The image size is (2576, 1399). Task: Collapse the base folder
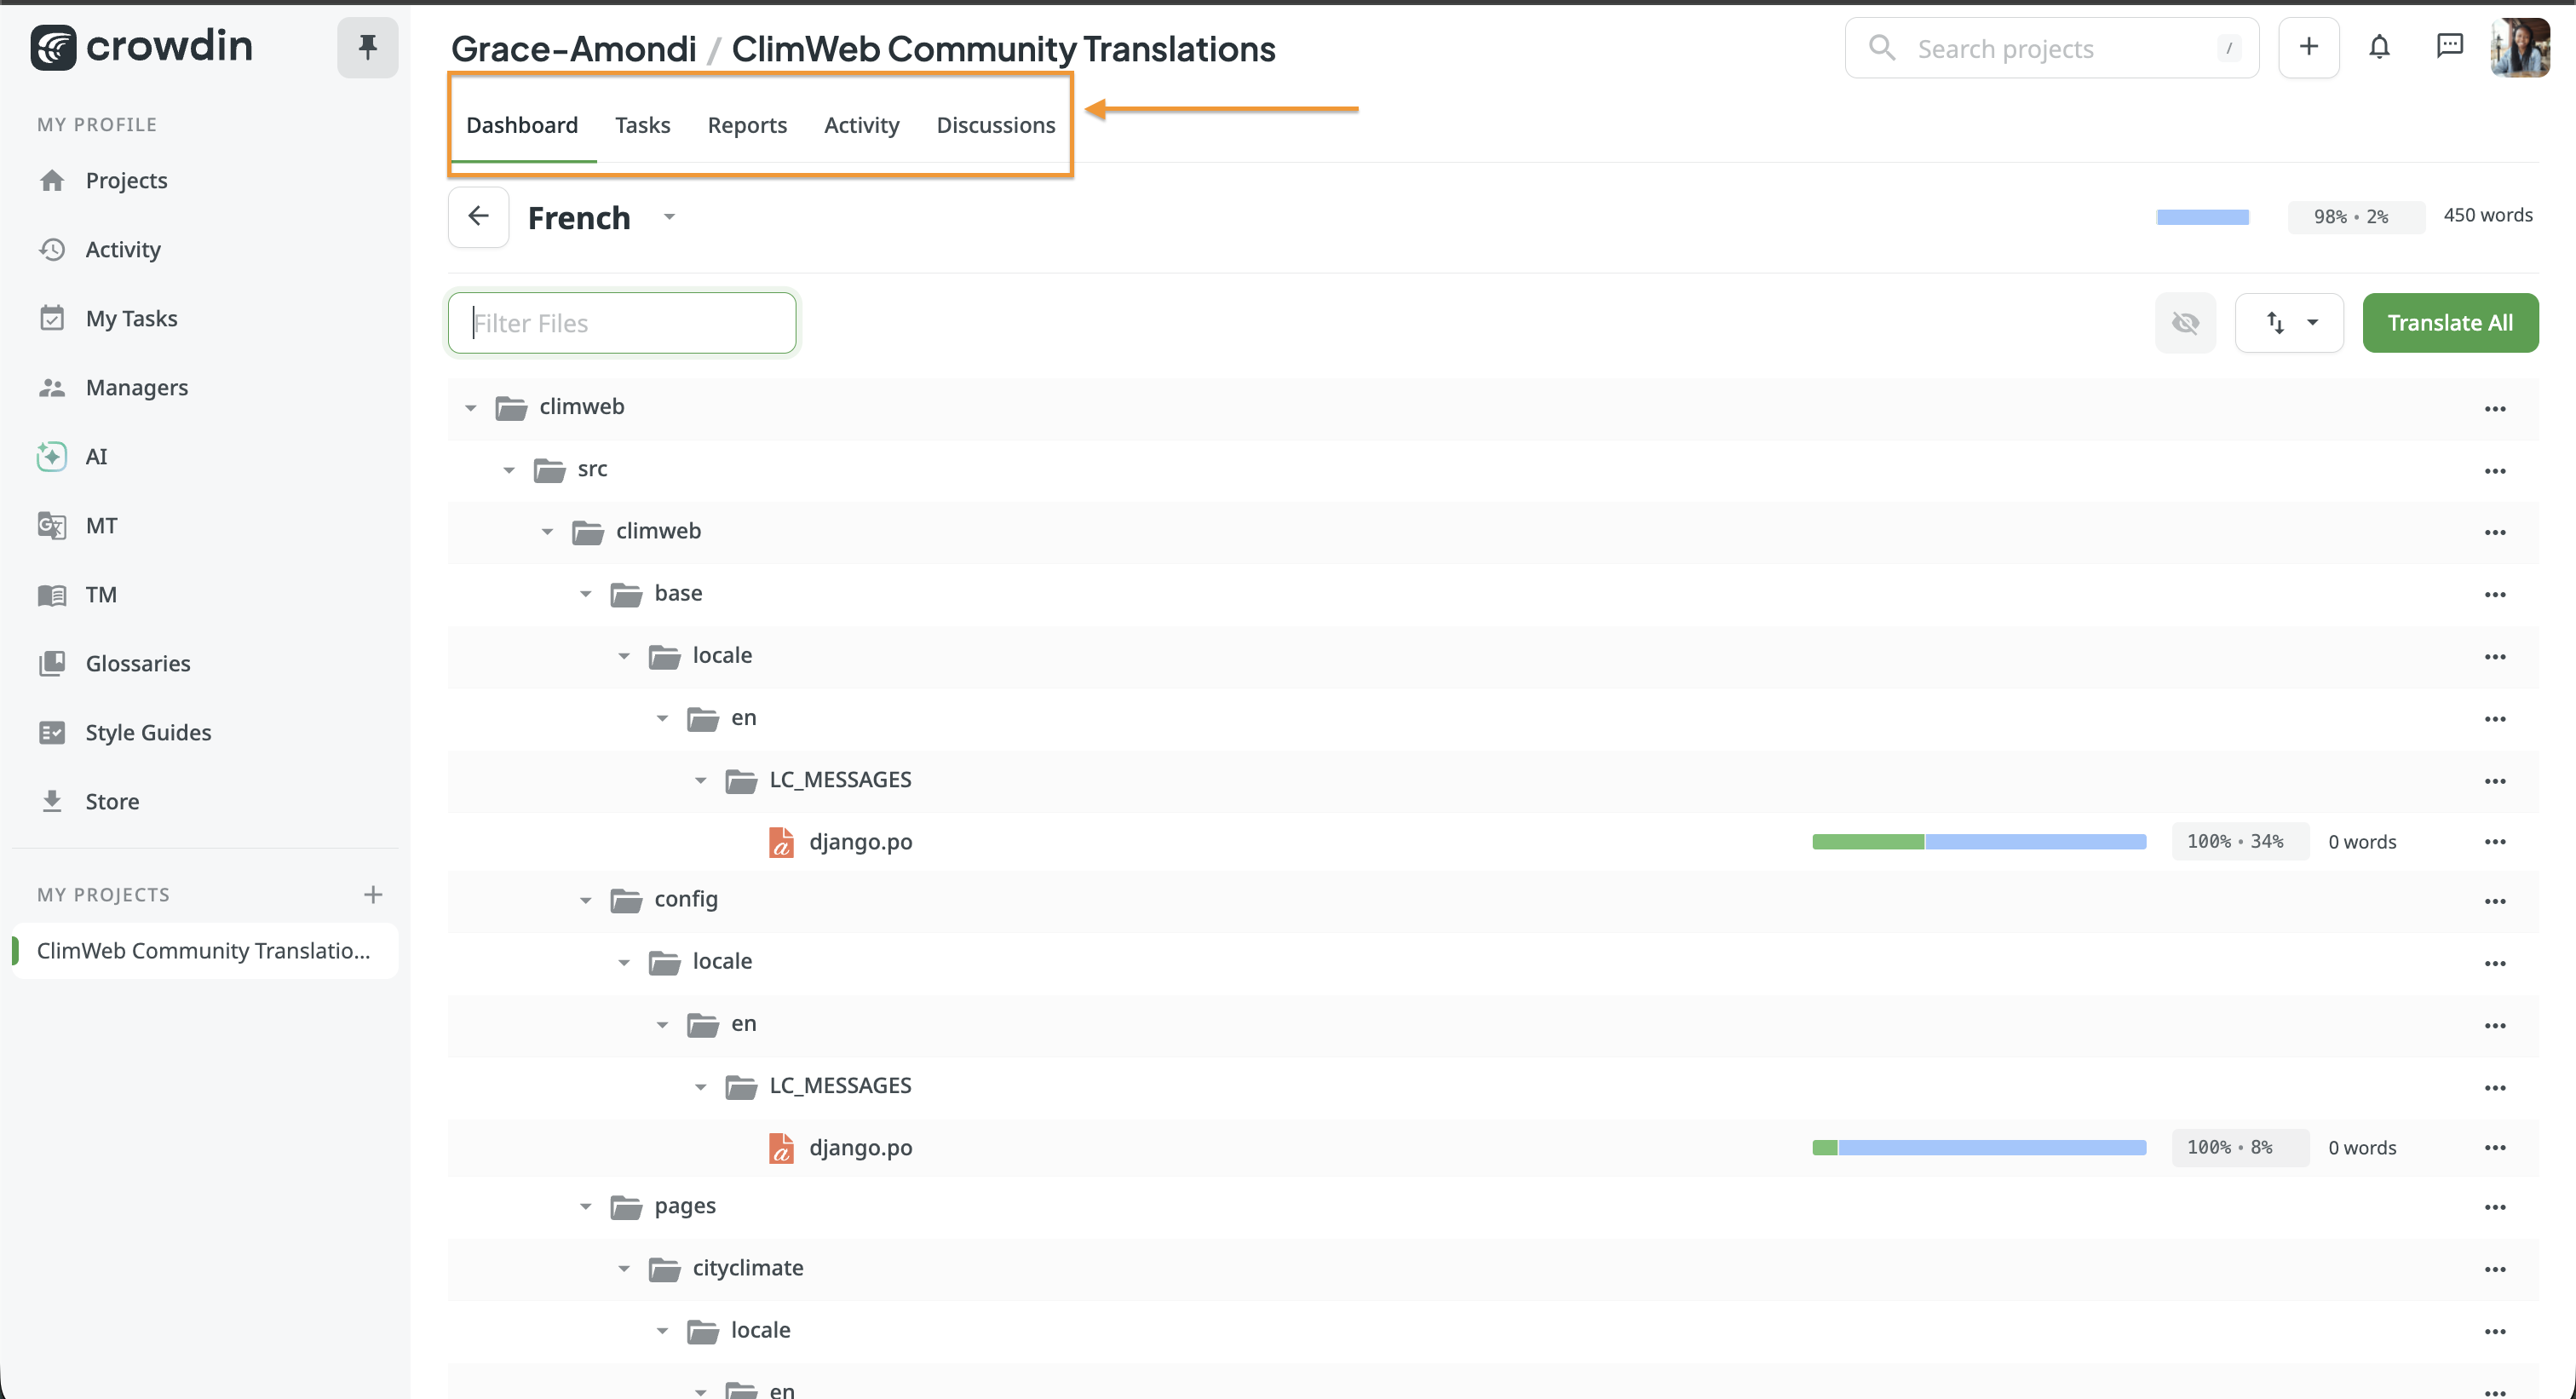[x=586, y=594]
